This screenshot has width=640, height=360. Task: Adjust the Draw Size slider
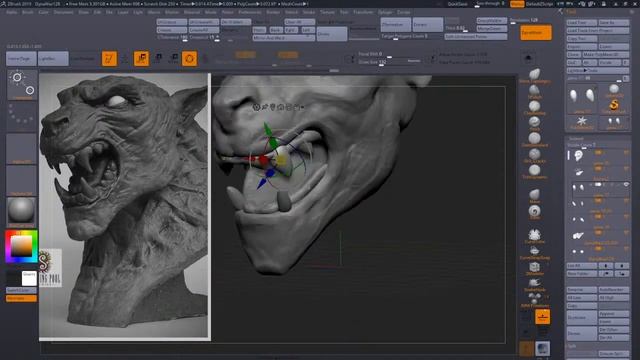pos(389,62)
